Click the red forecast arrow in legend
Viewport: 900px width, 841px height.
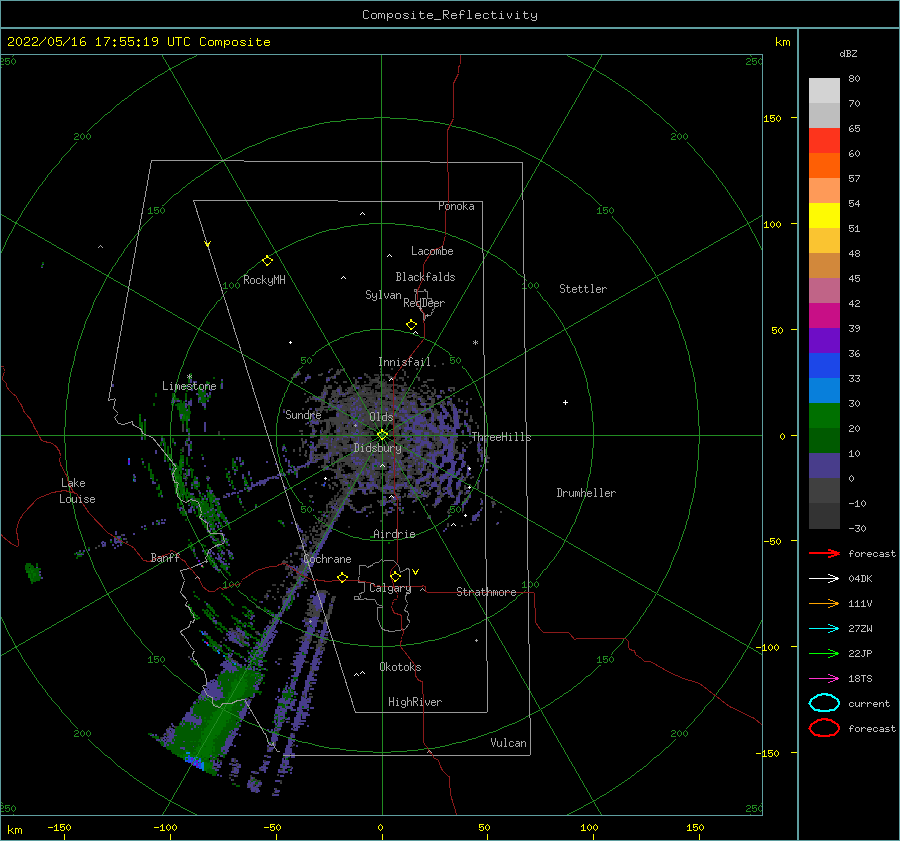[824, 553]
